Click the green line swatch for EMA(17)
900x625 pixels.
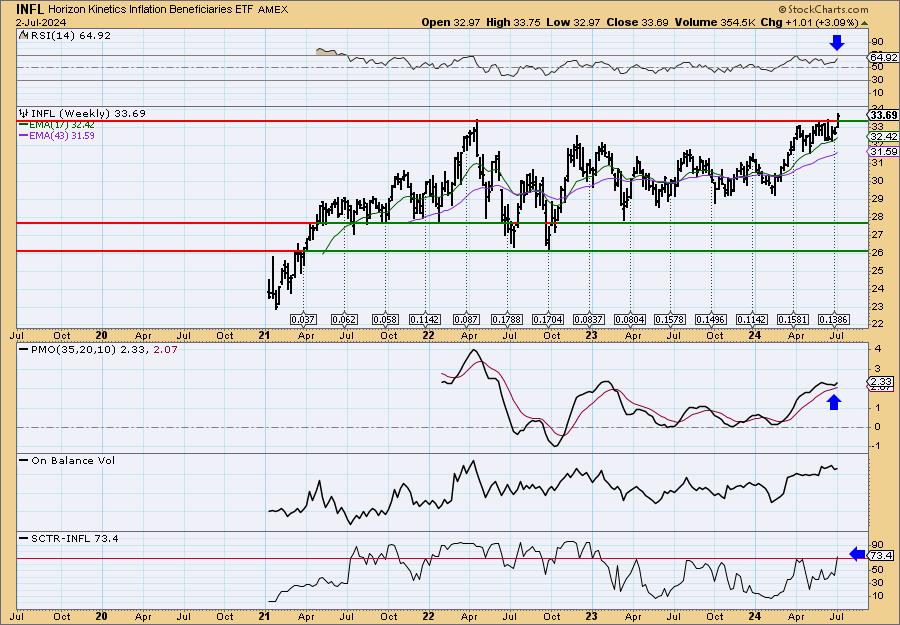[24, 125]
